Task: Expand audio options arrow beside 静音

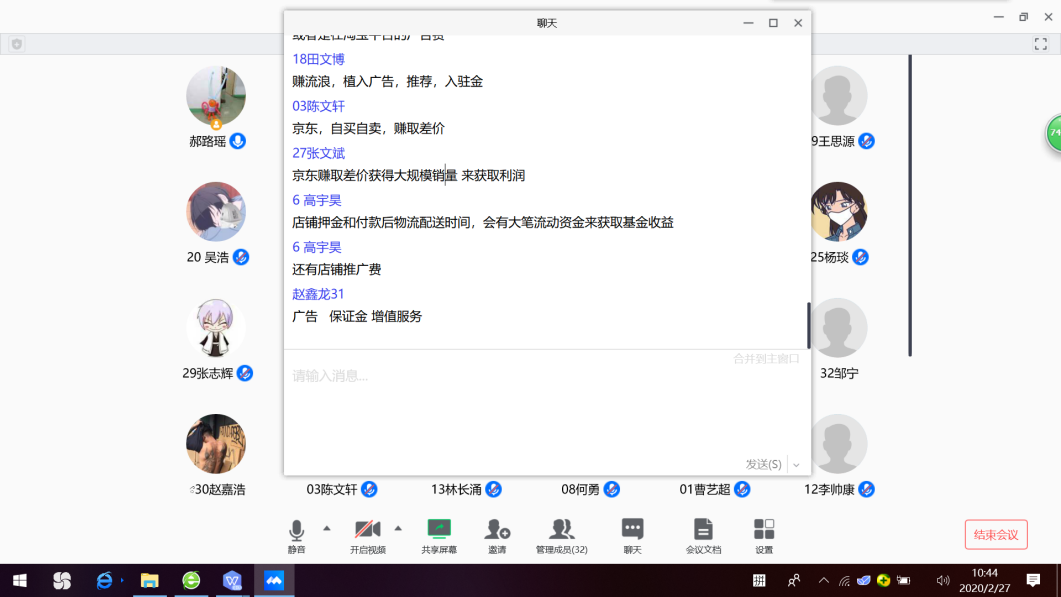Action: pos(326,527)
